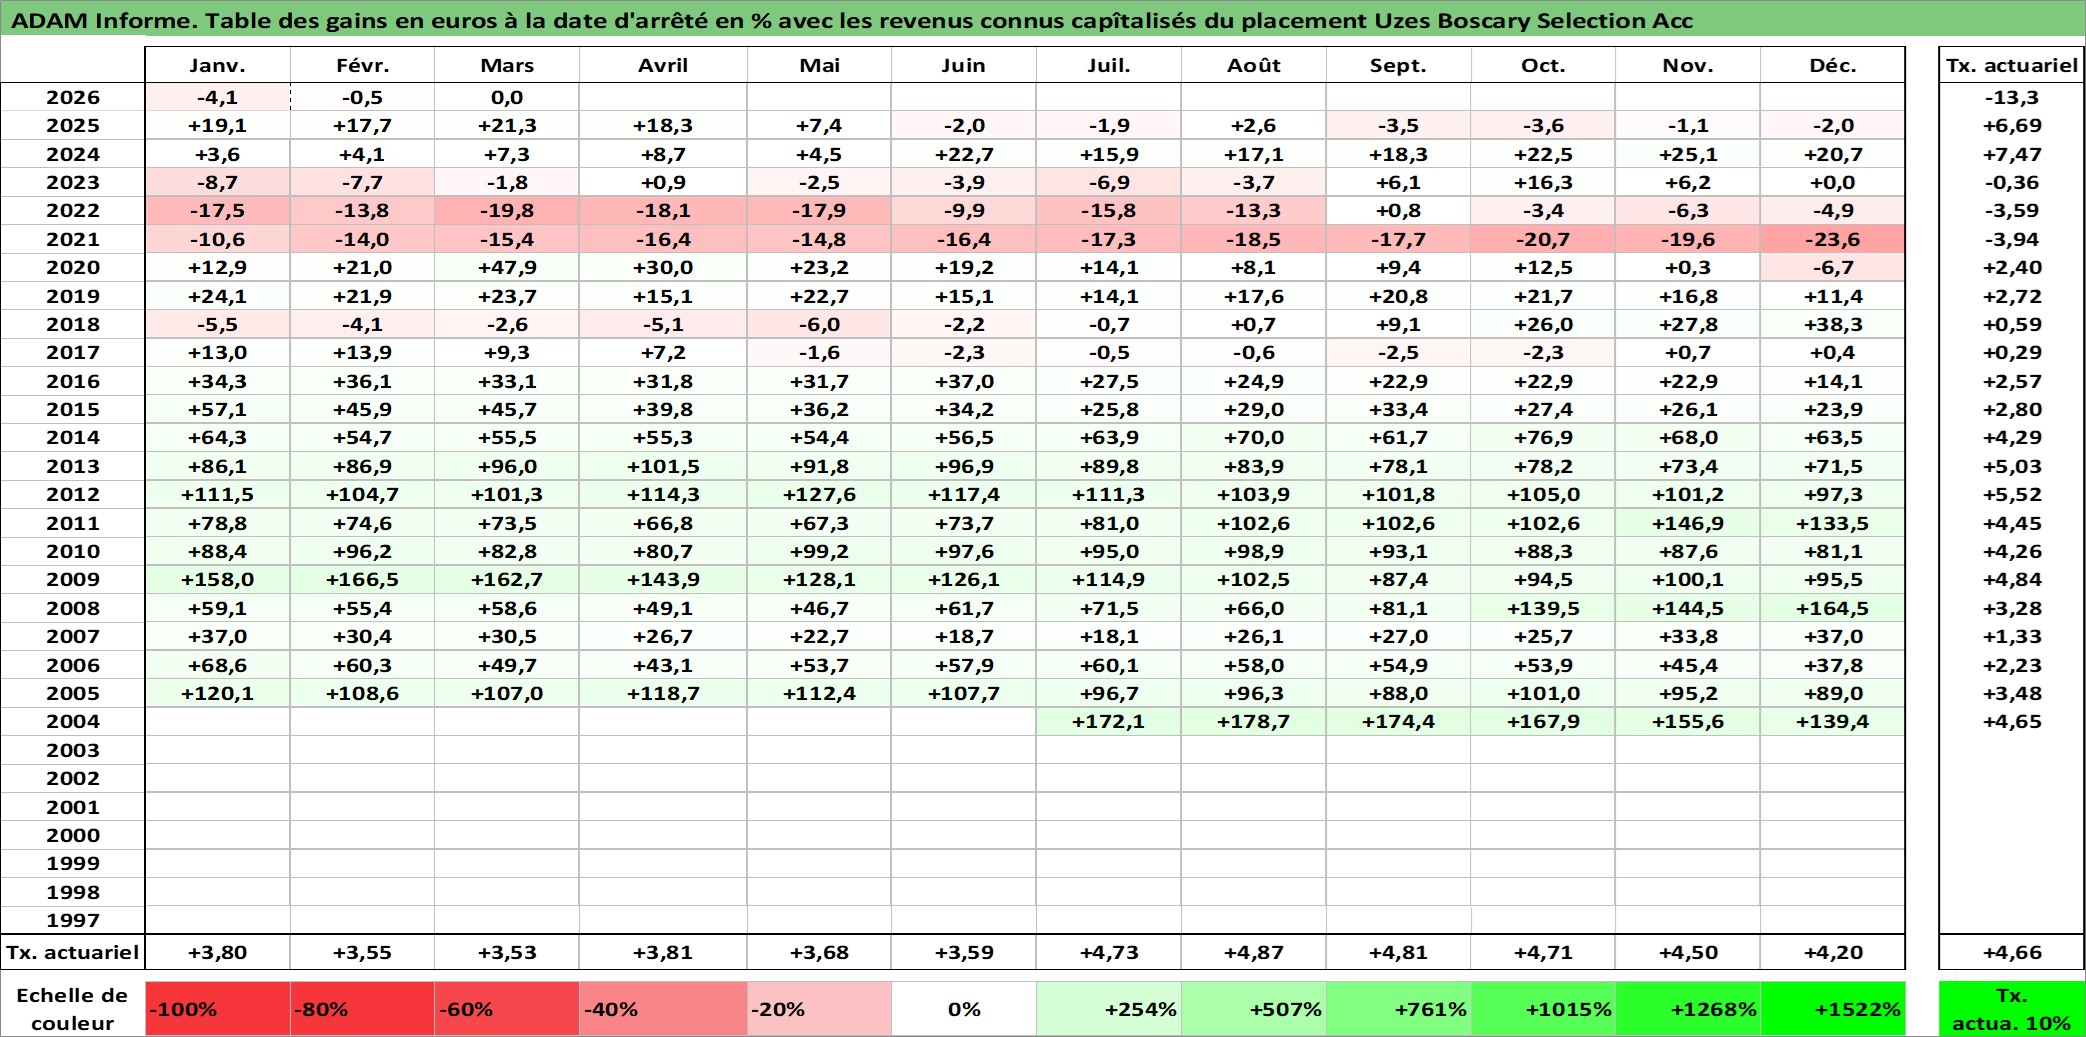Click the 2021 row label
Screen dimensions: 2086x1037
point(73,239)
